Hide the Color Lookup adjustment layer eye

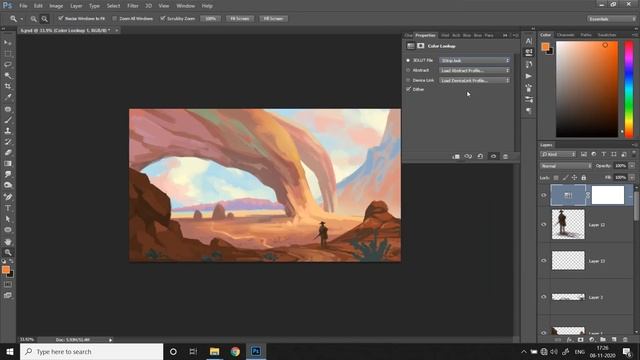(x=544, y=195)
